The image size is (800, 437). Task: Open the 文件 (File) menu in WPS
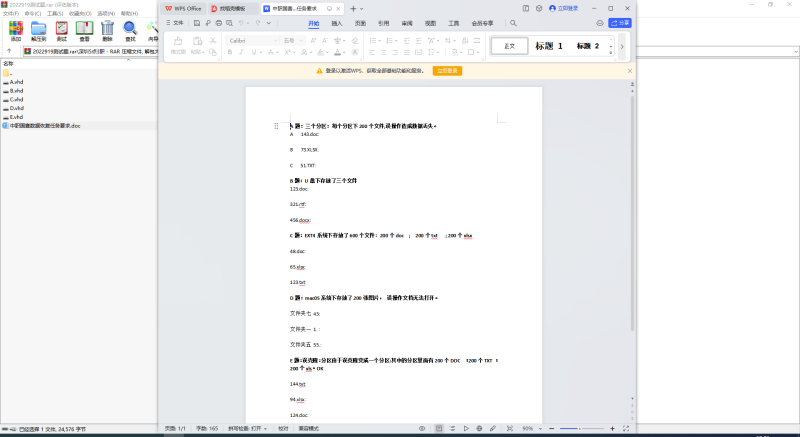pyautogui.click(x=174, y=22)
